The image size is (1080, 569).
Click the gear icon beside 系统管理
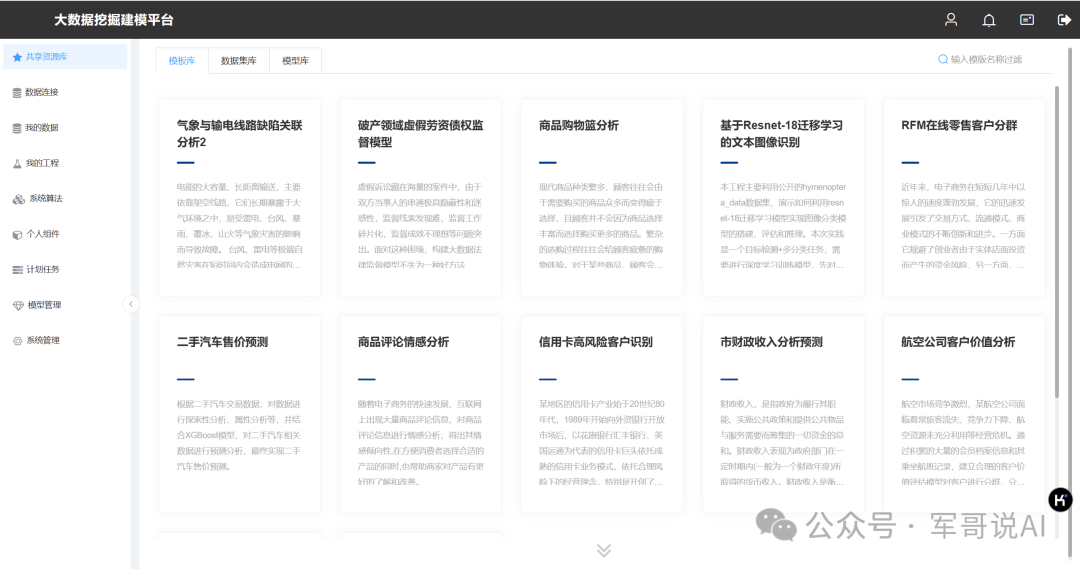tap(17, 341)
